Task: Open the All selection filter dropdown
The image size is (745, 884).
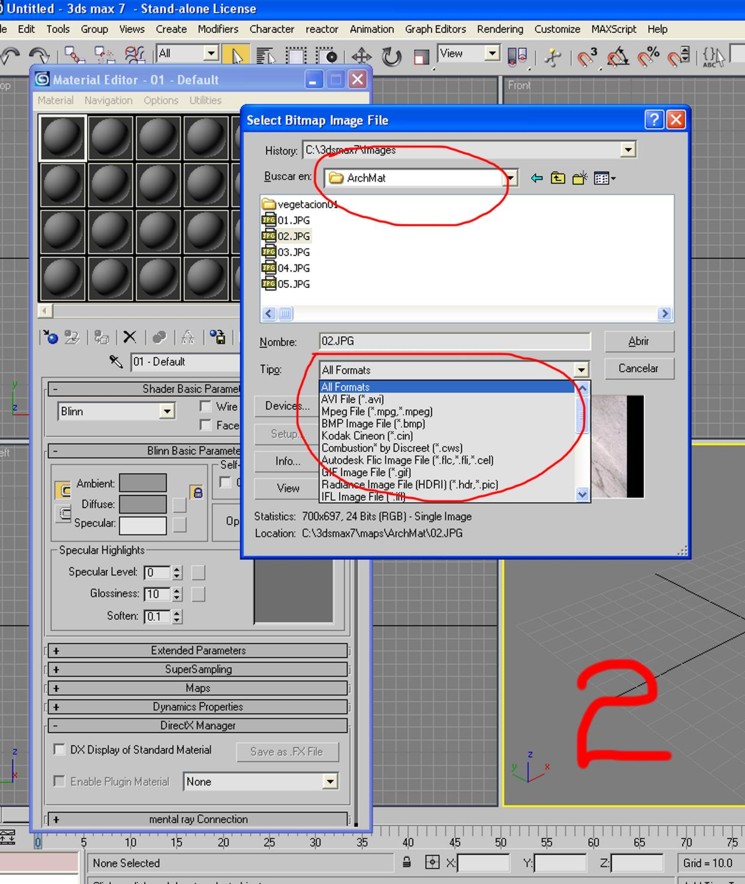Action: coord(211,53)
